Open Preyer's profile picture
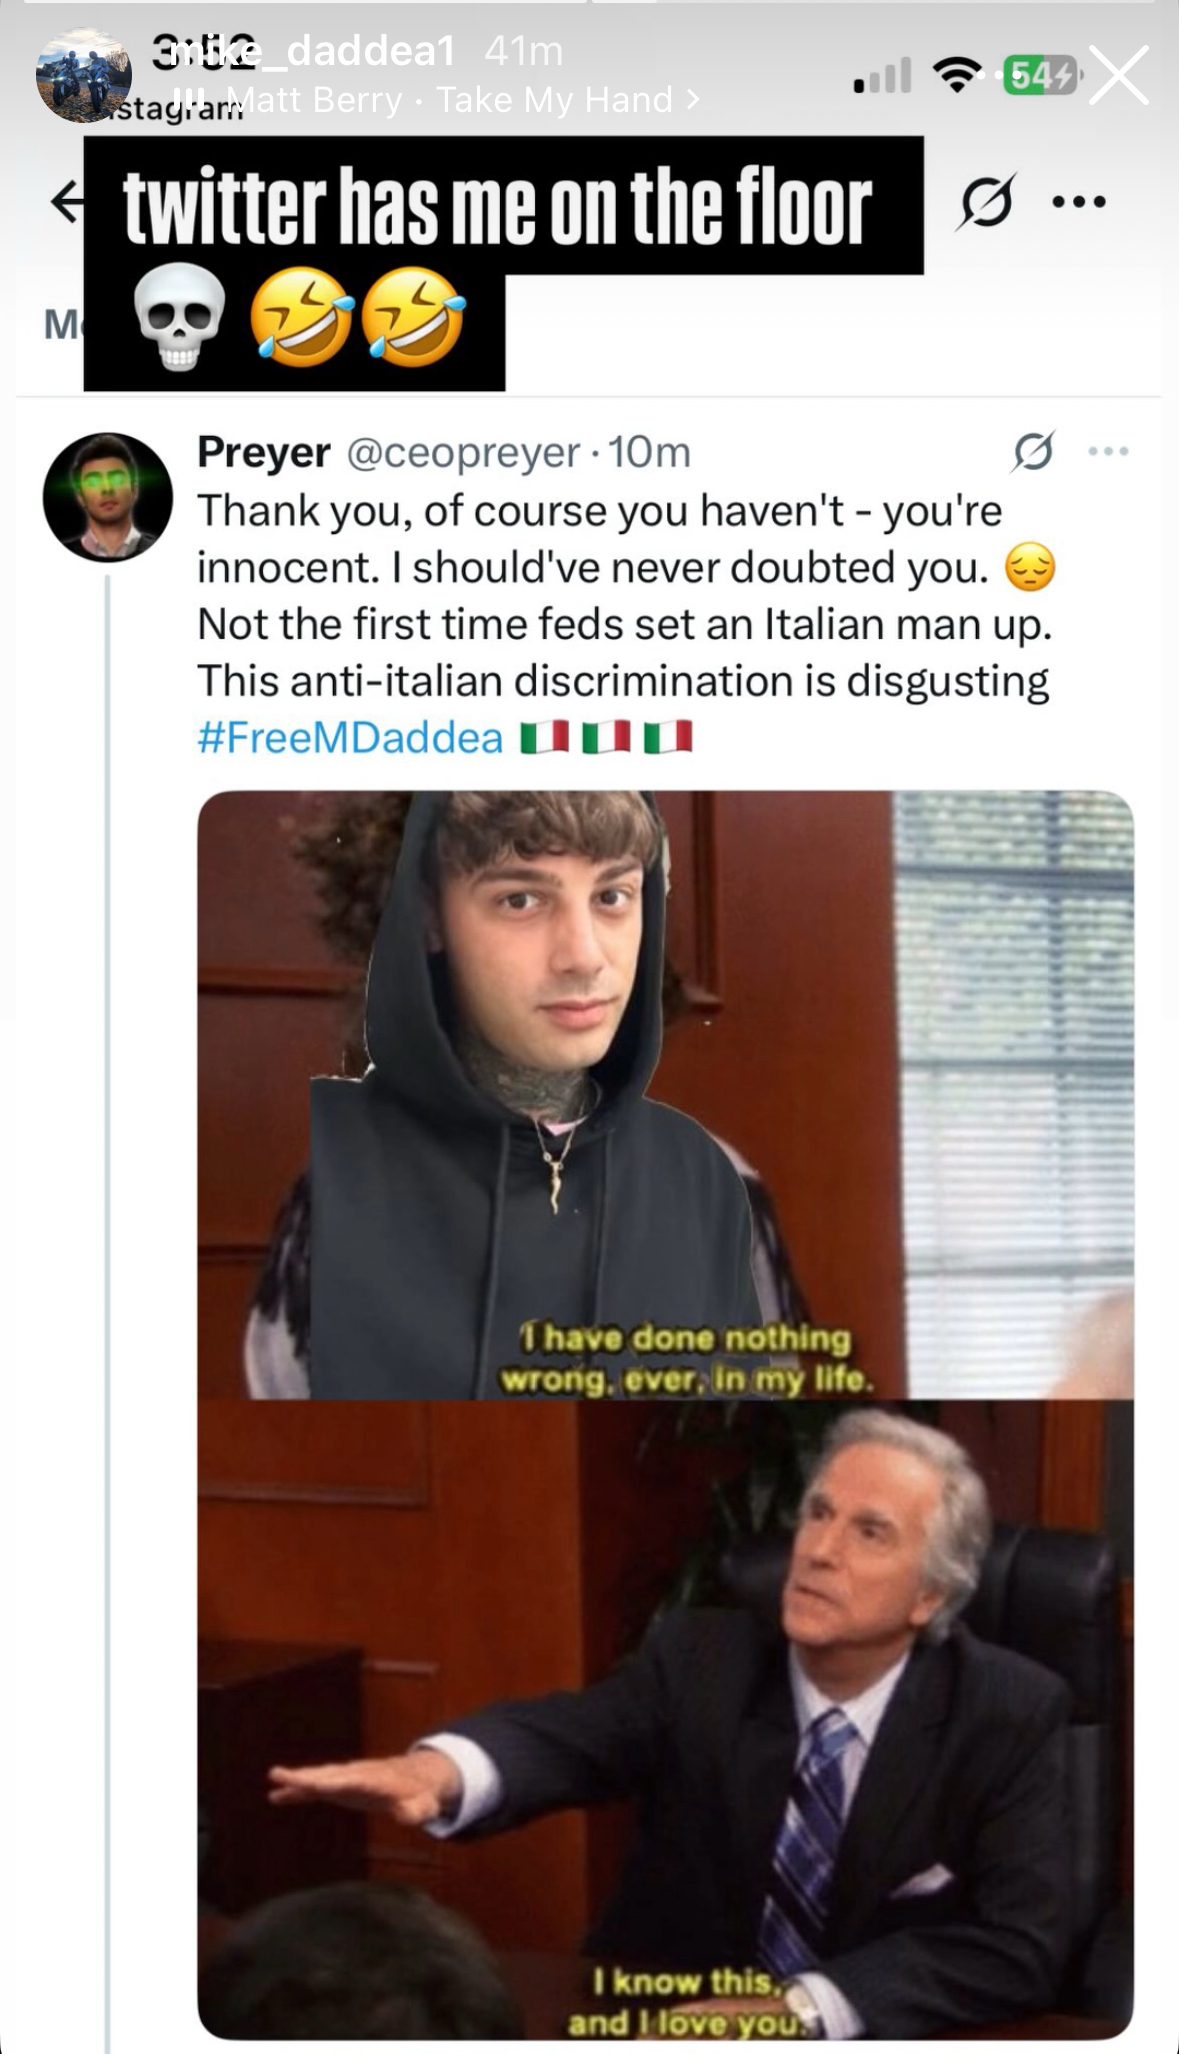 (x=107, y=497)
